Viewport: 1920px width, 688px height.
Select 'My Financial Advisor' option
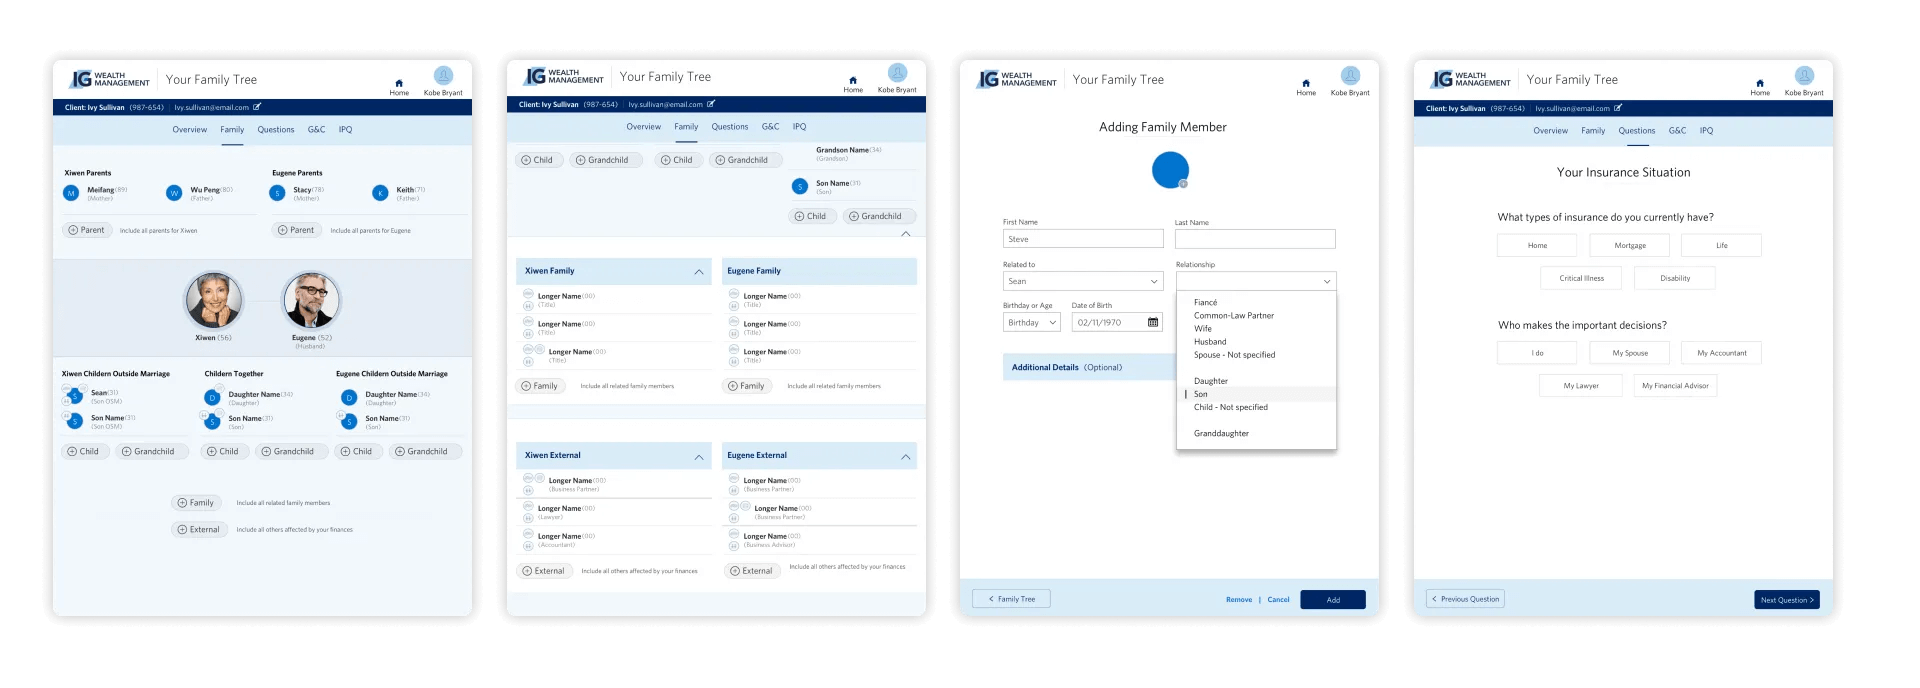pyautogui.click(x=1675, y=385)
